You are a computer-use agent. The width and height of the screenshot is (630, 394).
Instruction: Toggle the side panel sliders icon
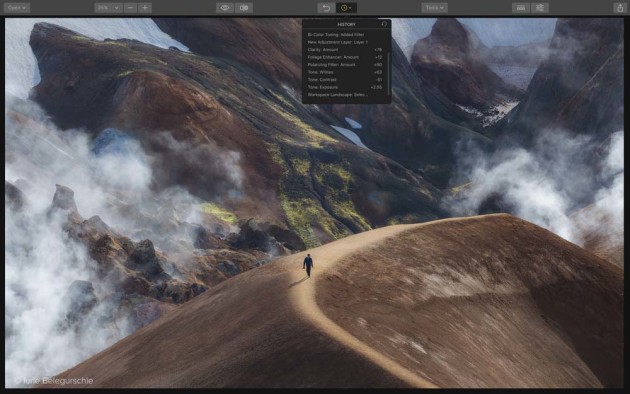coord(540,8)
